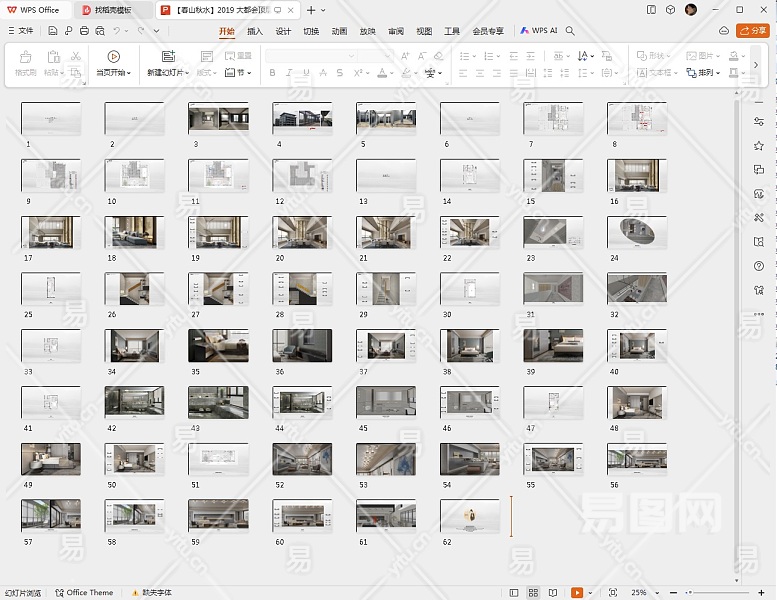
Task: Select slide thumbnail number 62
Action: click(x=469, y=515)
